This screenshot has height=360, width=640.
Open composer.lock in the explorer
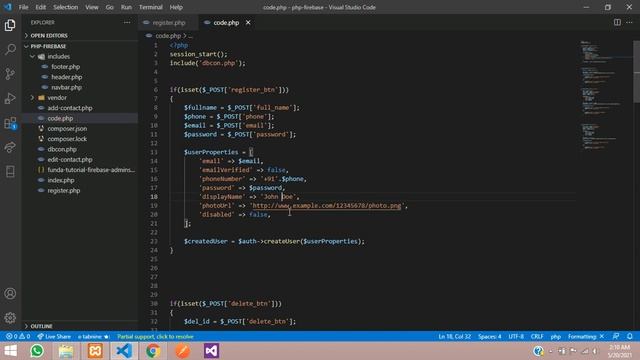67,139
